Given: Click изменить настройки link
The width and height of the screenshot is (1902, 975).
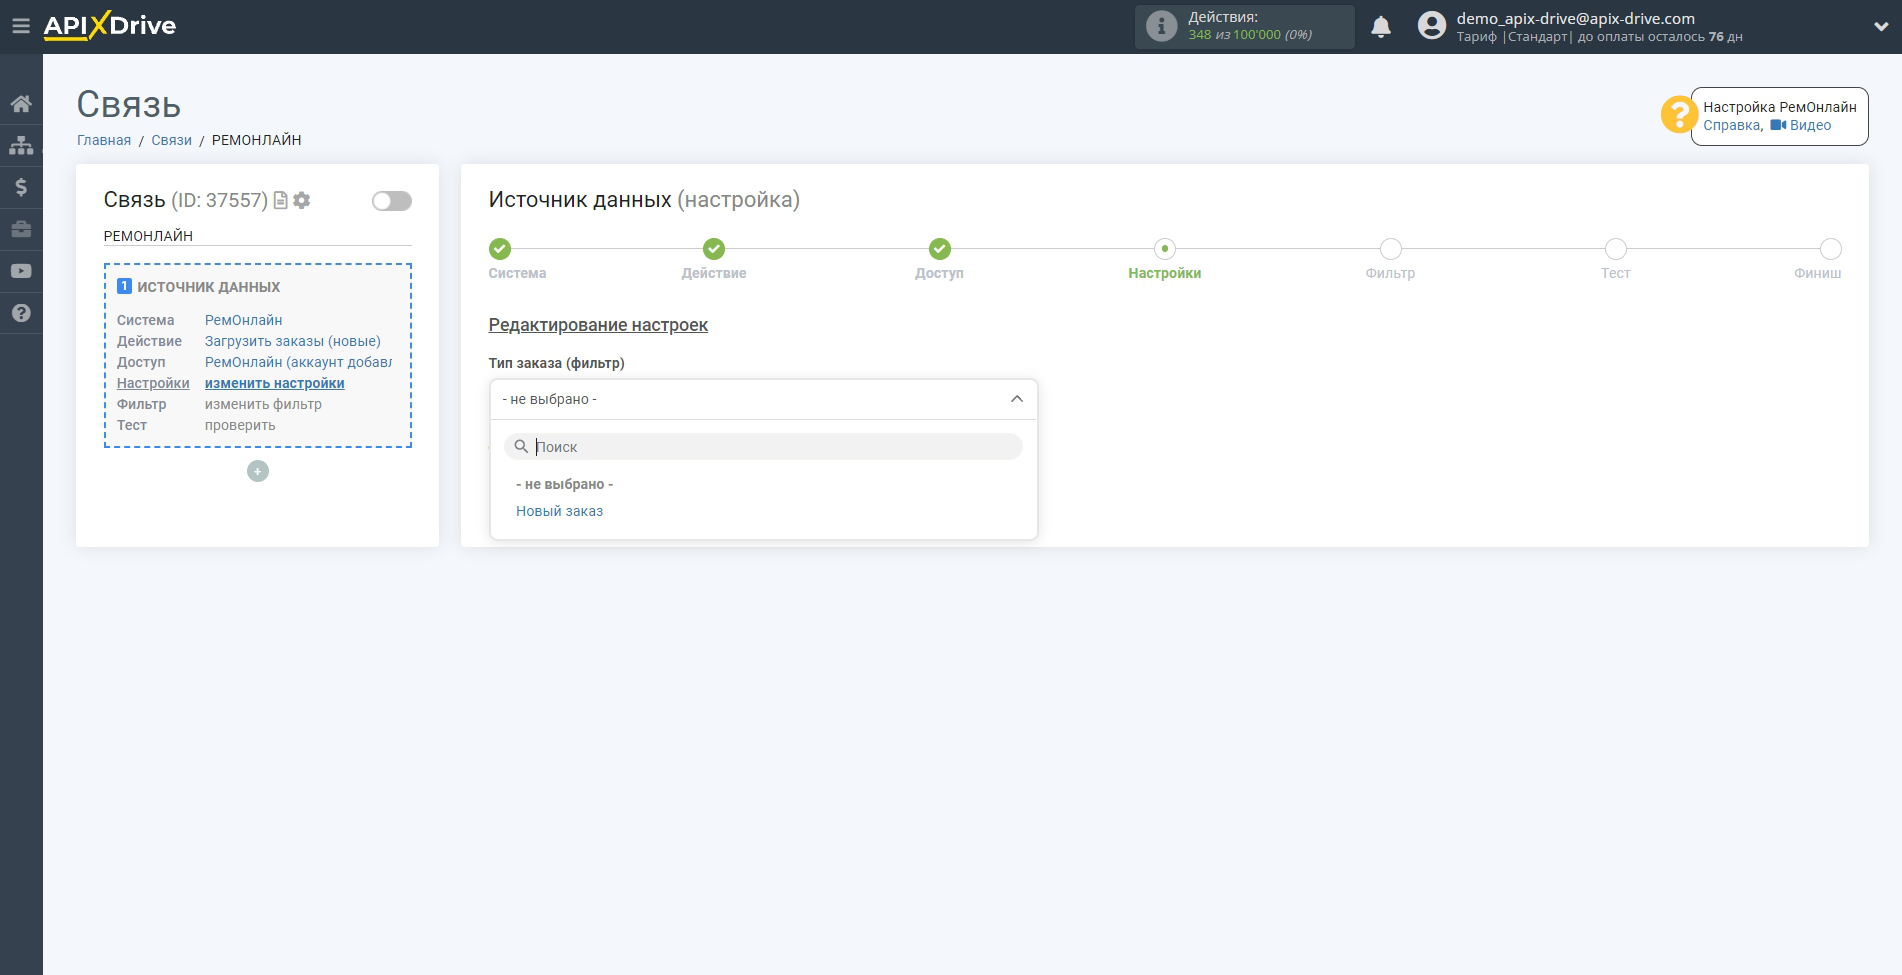Looking at the screenshot, I should point(275,383).
